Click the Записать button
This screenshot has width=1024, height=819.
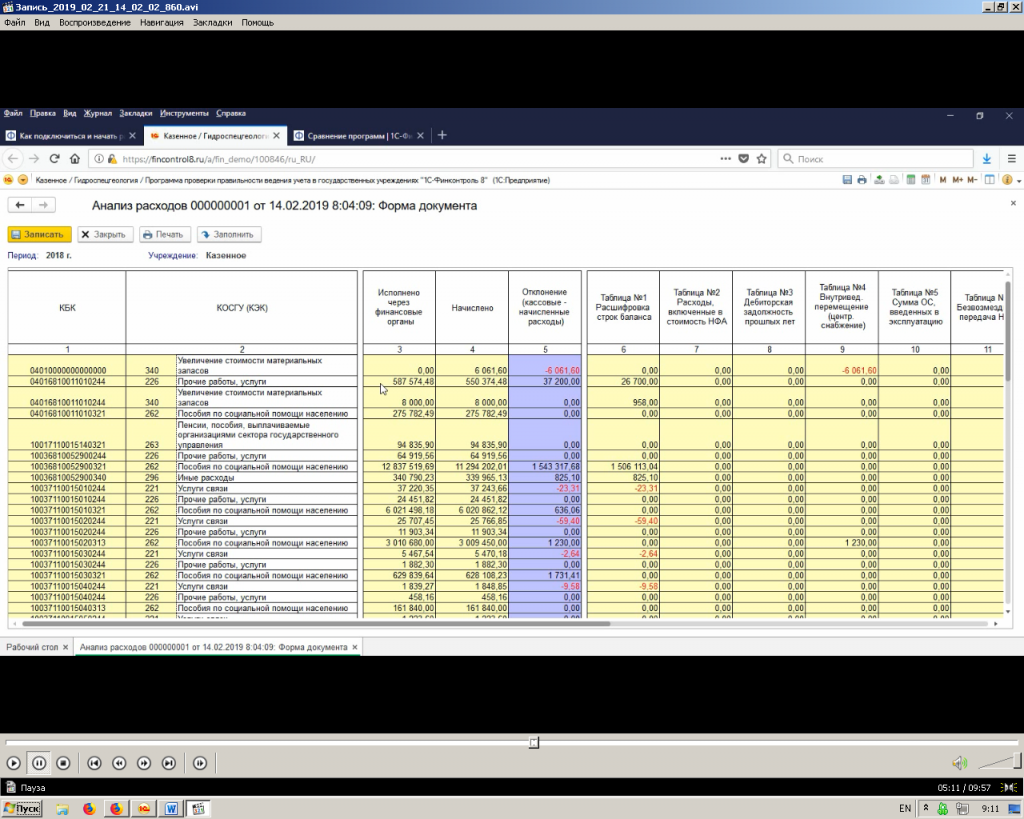point(40,234)
